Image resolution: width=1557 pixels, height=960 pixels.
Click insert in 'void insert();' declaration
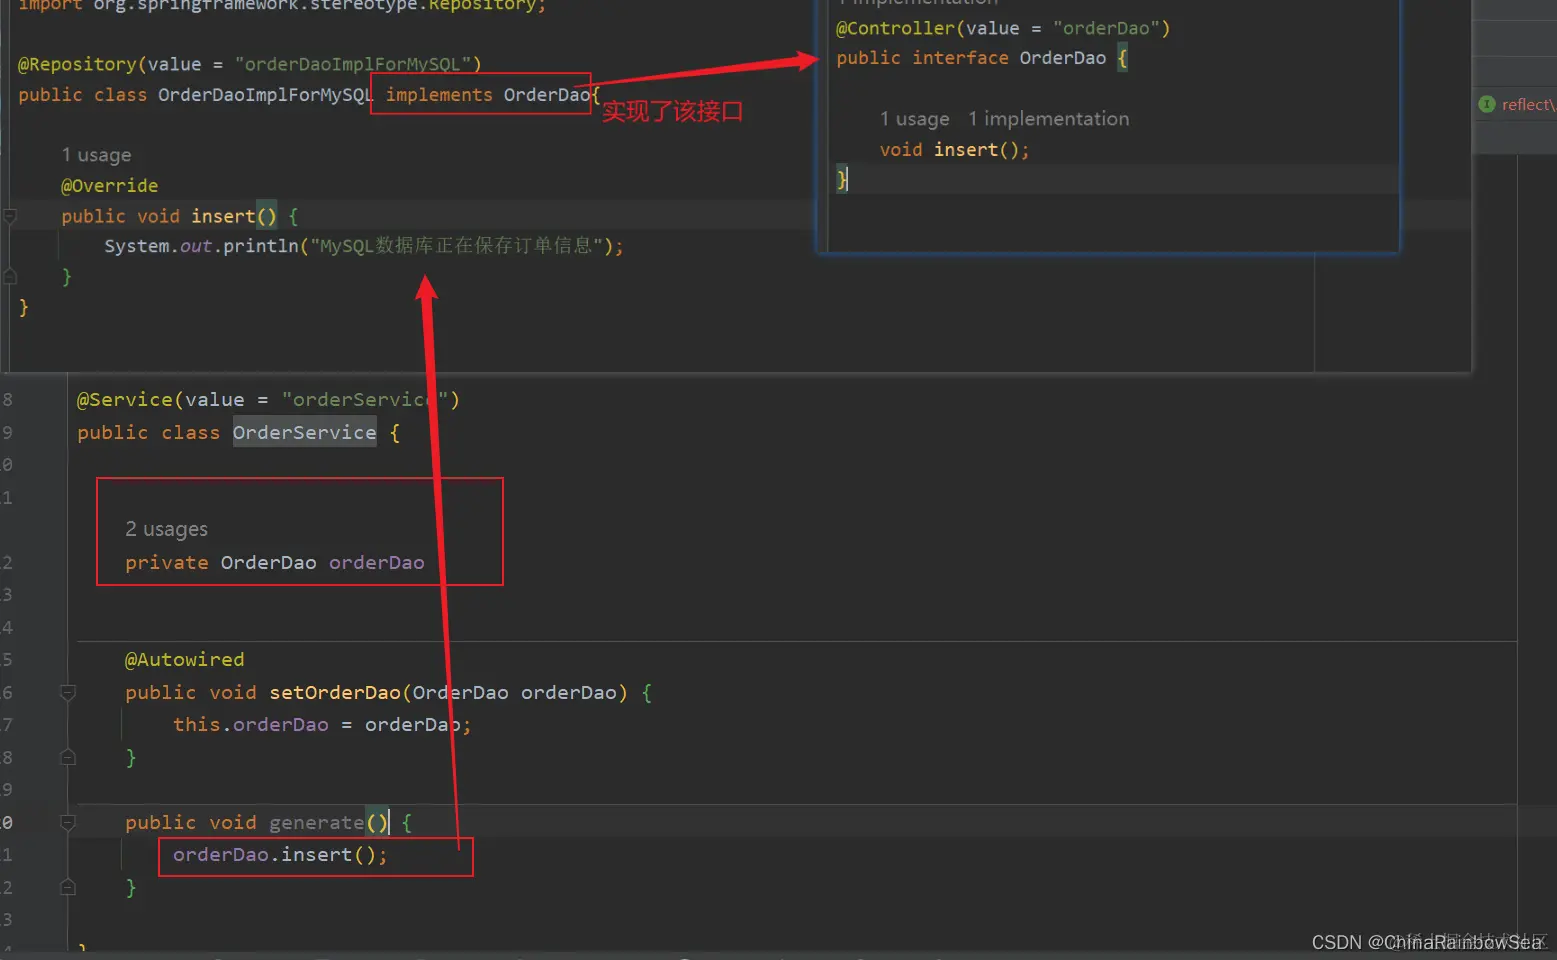pos(966,150)
